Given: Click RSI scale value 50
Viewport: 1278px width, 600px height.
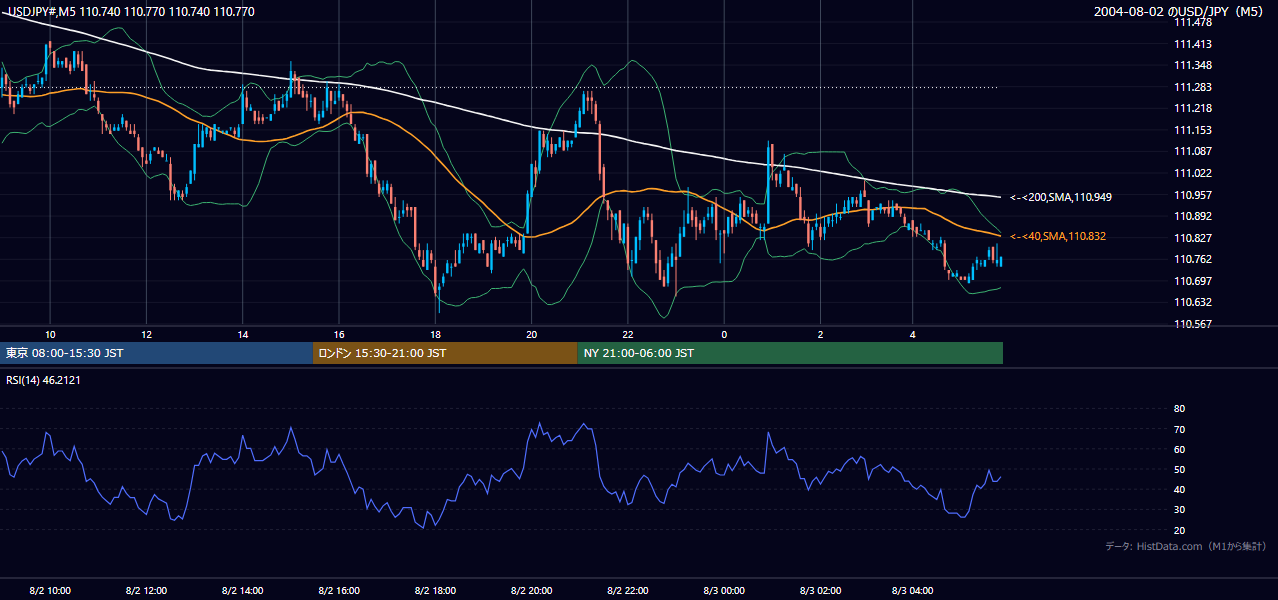Looking at the screenshot, I should pyautogui.click(x=1179, y=470).
